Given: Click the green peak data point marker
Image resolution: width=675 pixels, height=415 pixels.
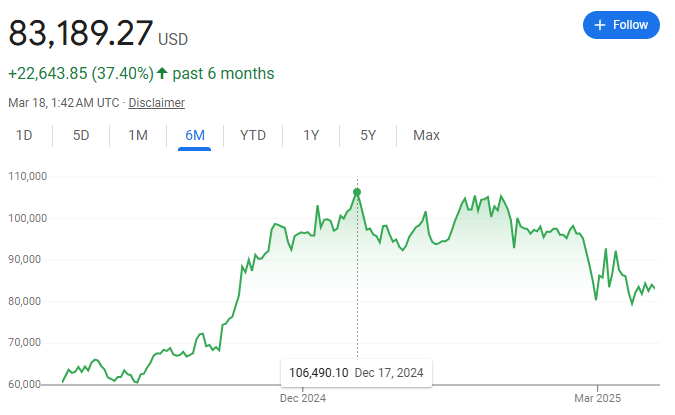Looking at the screenshot, I should 357,192.
